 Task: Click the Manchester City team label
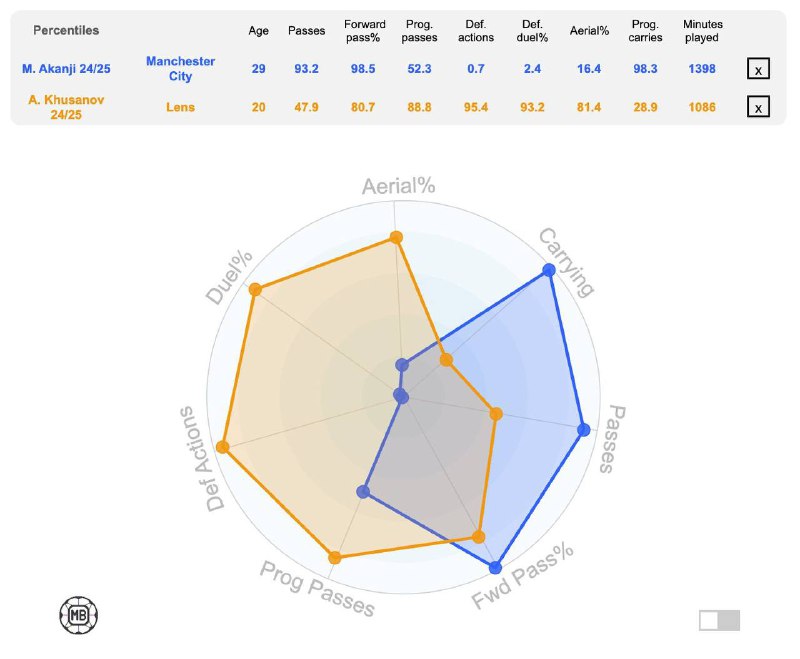[x=181, y=69]
